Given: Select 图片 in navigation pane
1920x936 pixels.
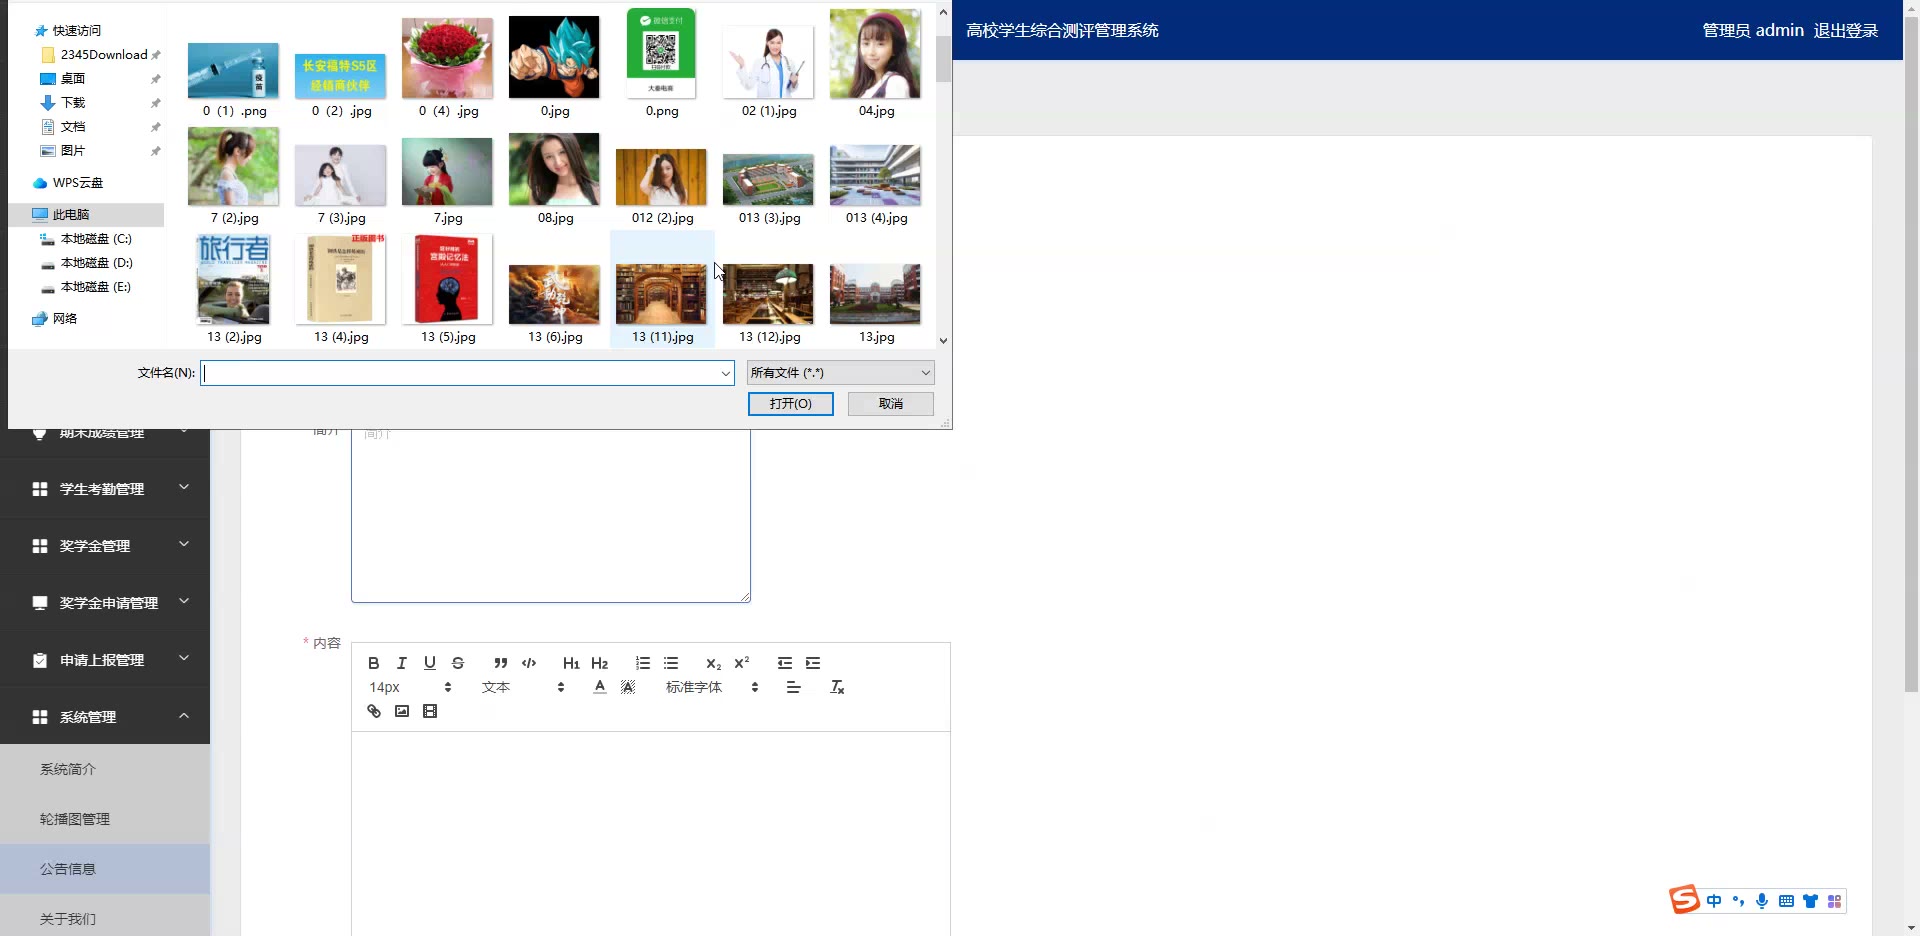Looking at the screenshot, I should [x=73, y=151].
